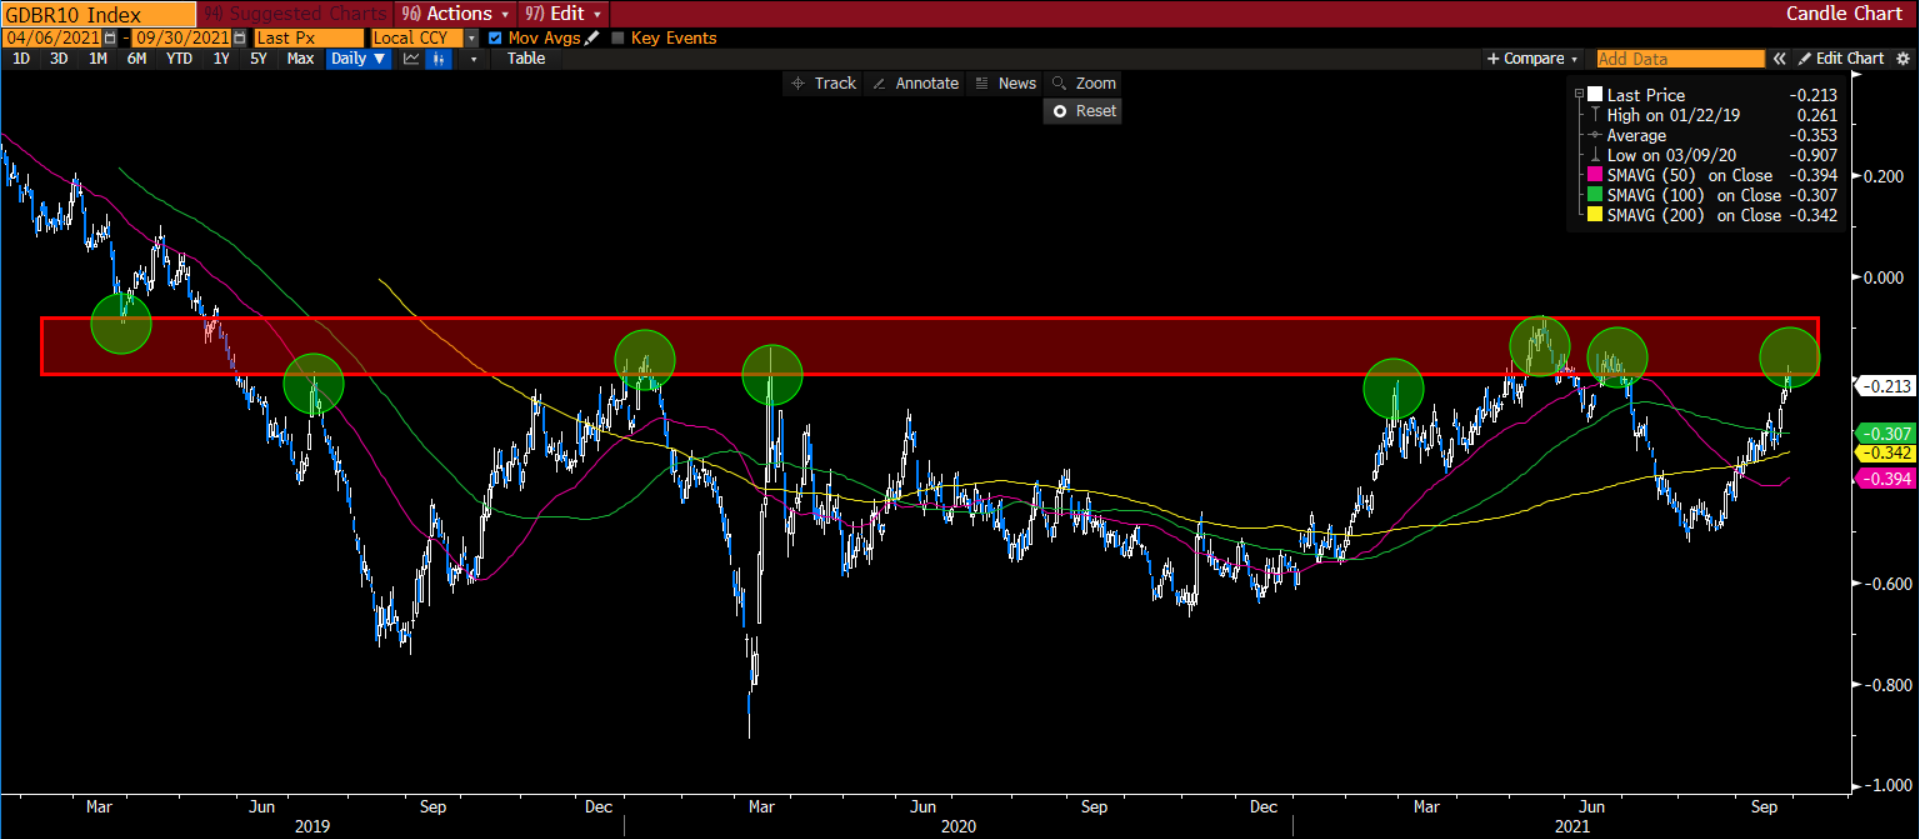Click the Track crosshair icon
Screen dimensions: 1919x839
(798, 84)
